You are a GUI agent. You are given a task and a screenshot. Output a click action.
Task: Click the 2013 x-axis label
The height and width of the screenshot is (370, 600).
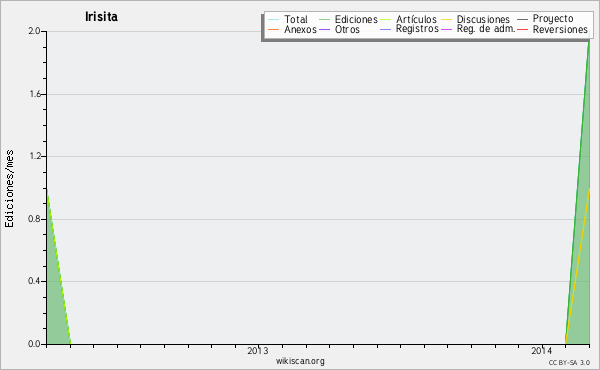tap(258, 350)
